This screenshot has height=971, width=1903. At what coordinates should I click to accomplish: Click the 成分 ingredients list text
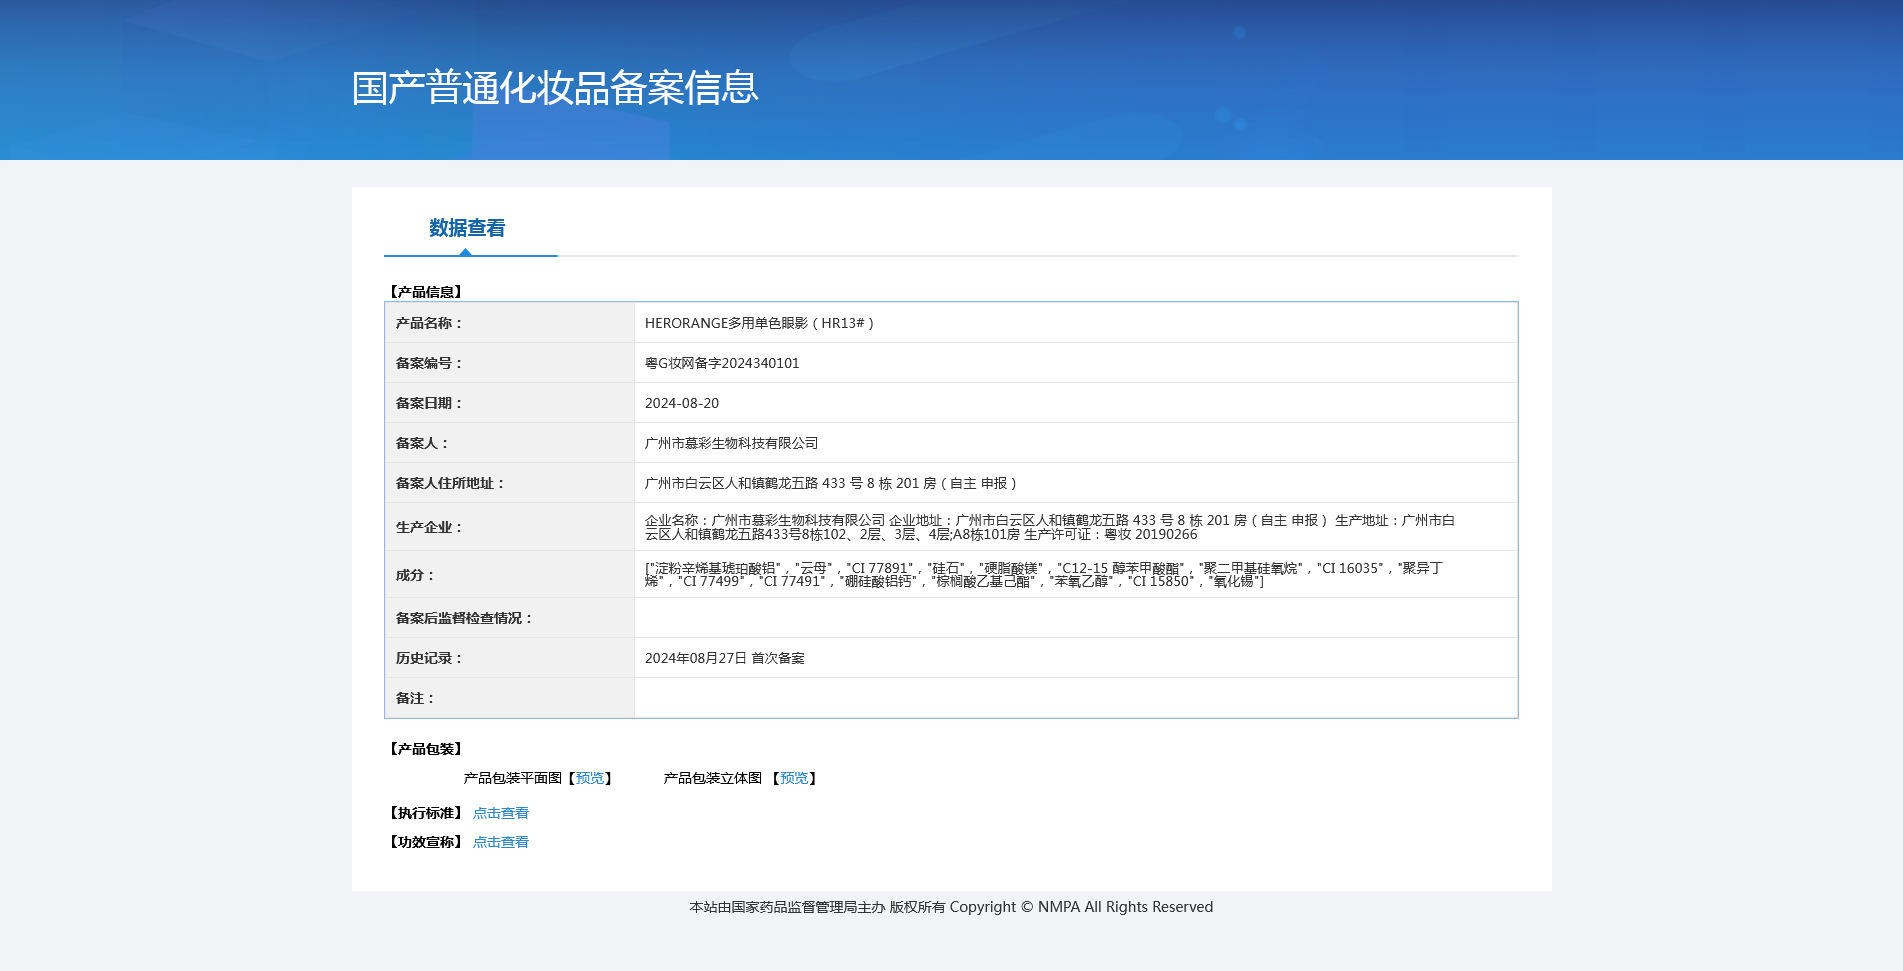click(1044, 574)
